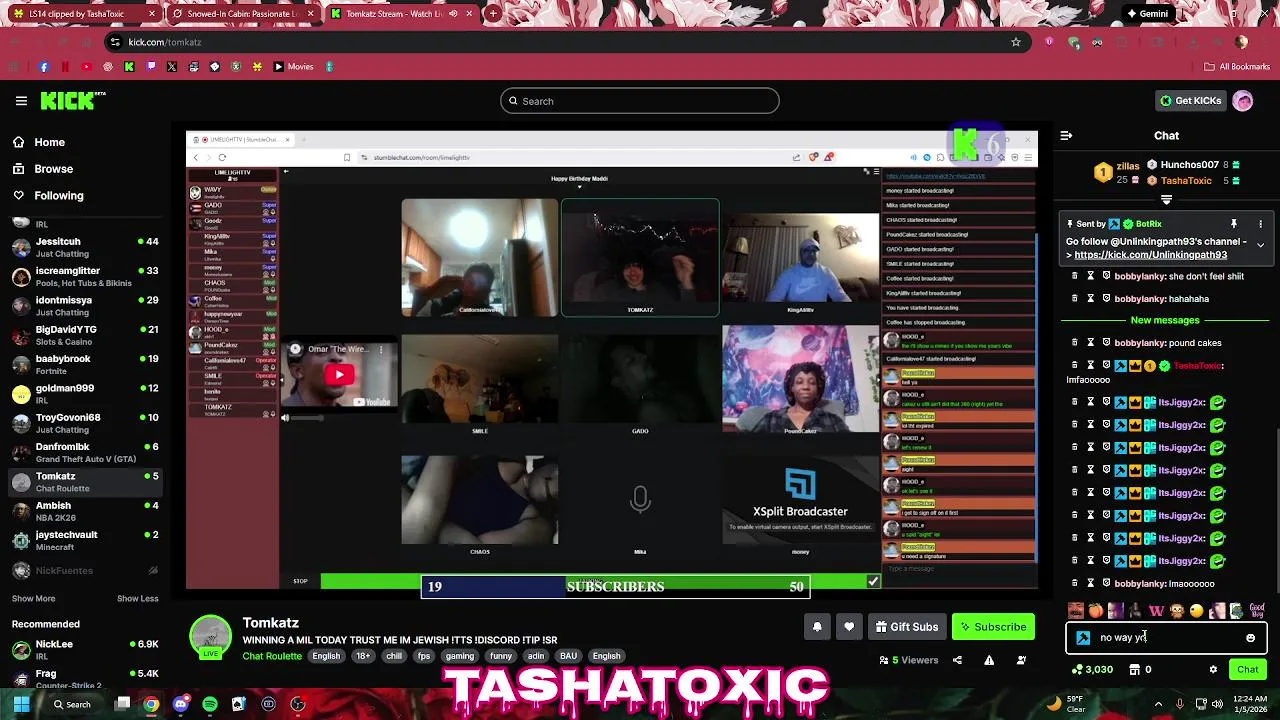Open the Chat Roulette category link

pos(272,656)
